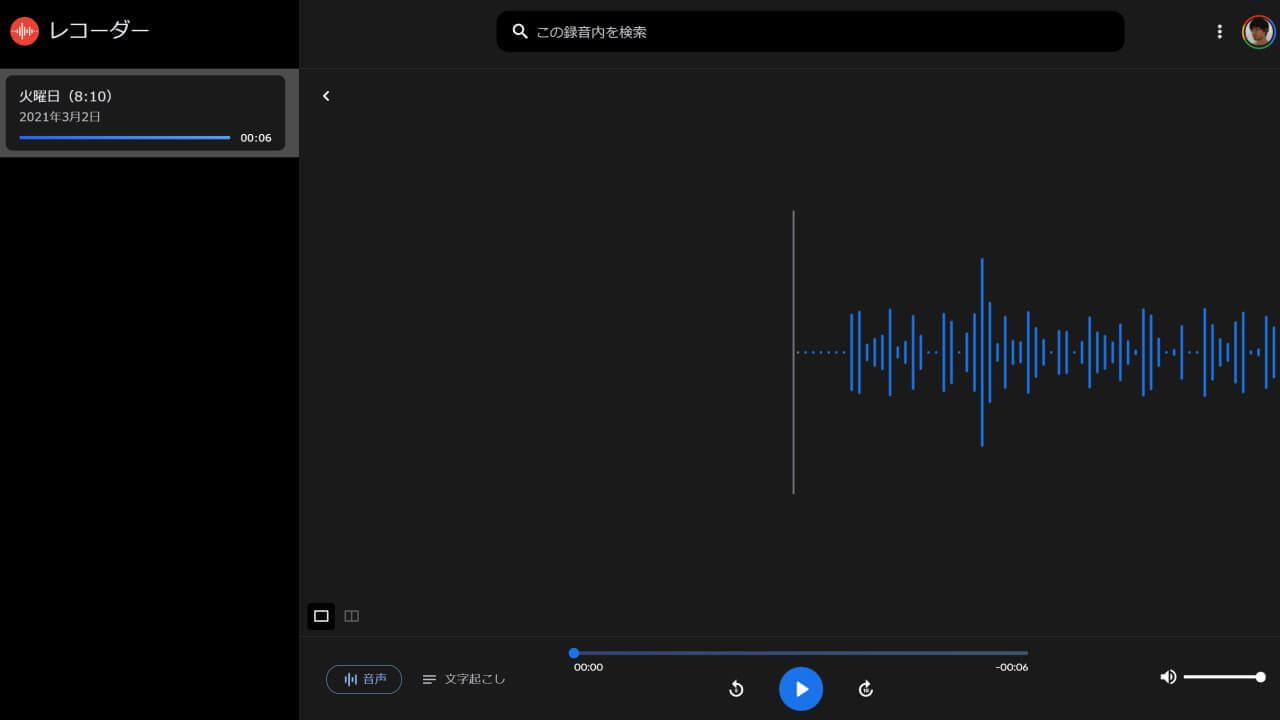Skip forward 5 seconds
Viewport: 1280px width, 720px height.
865,689
